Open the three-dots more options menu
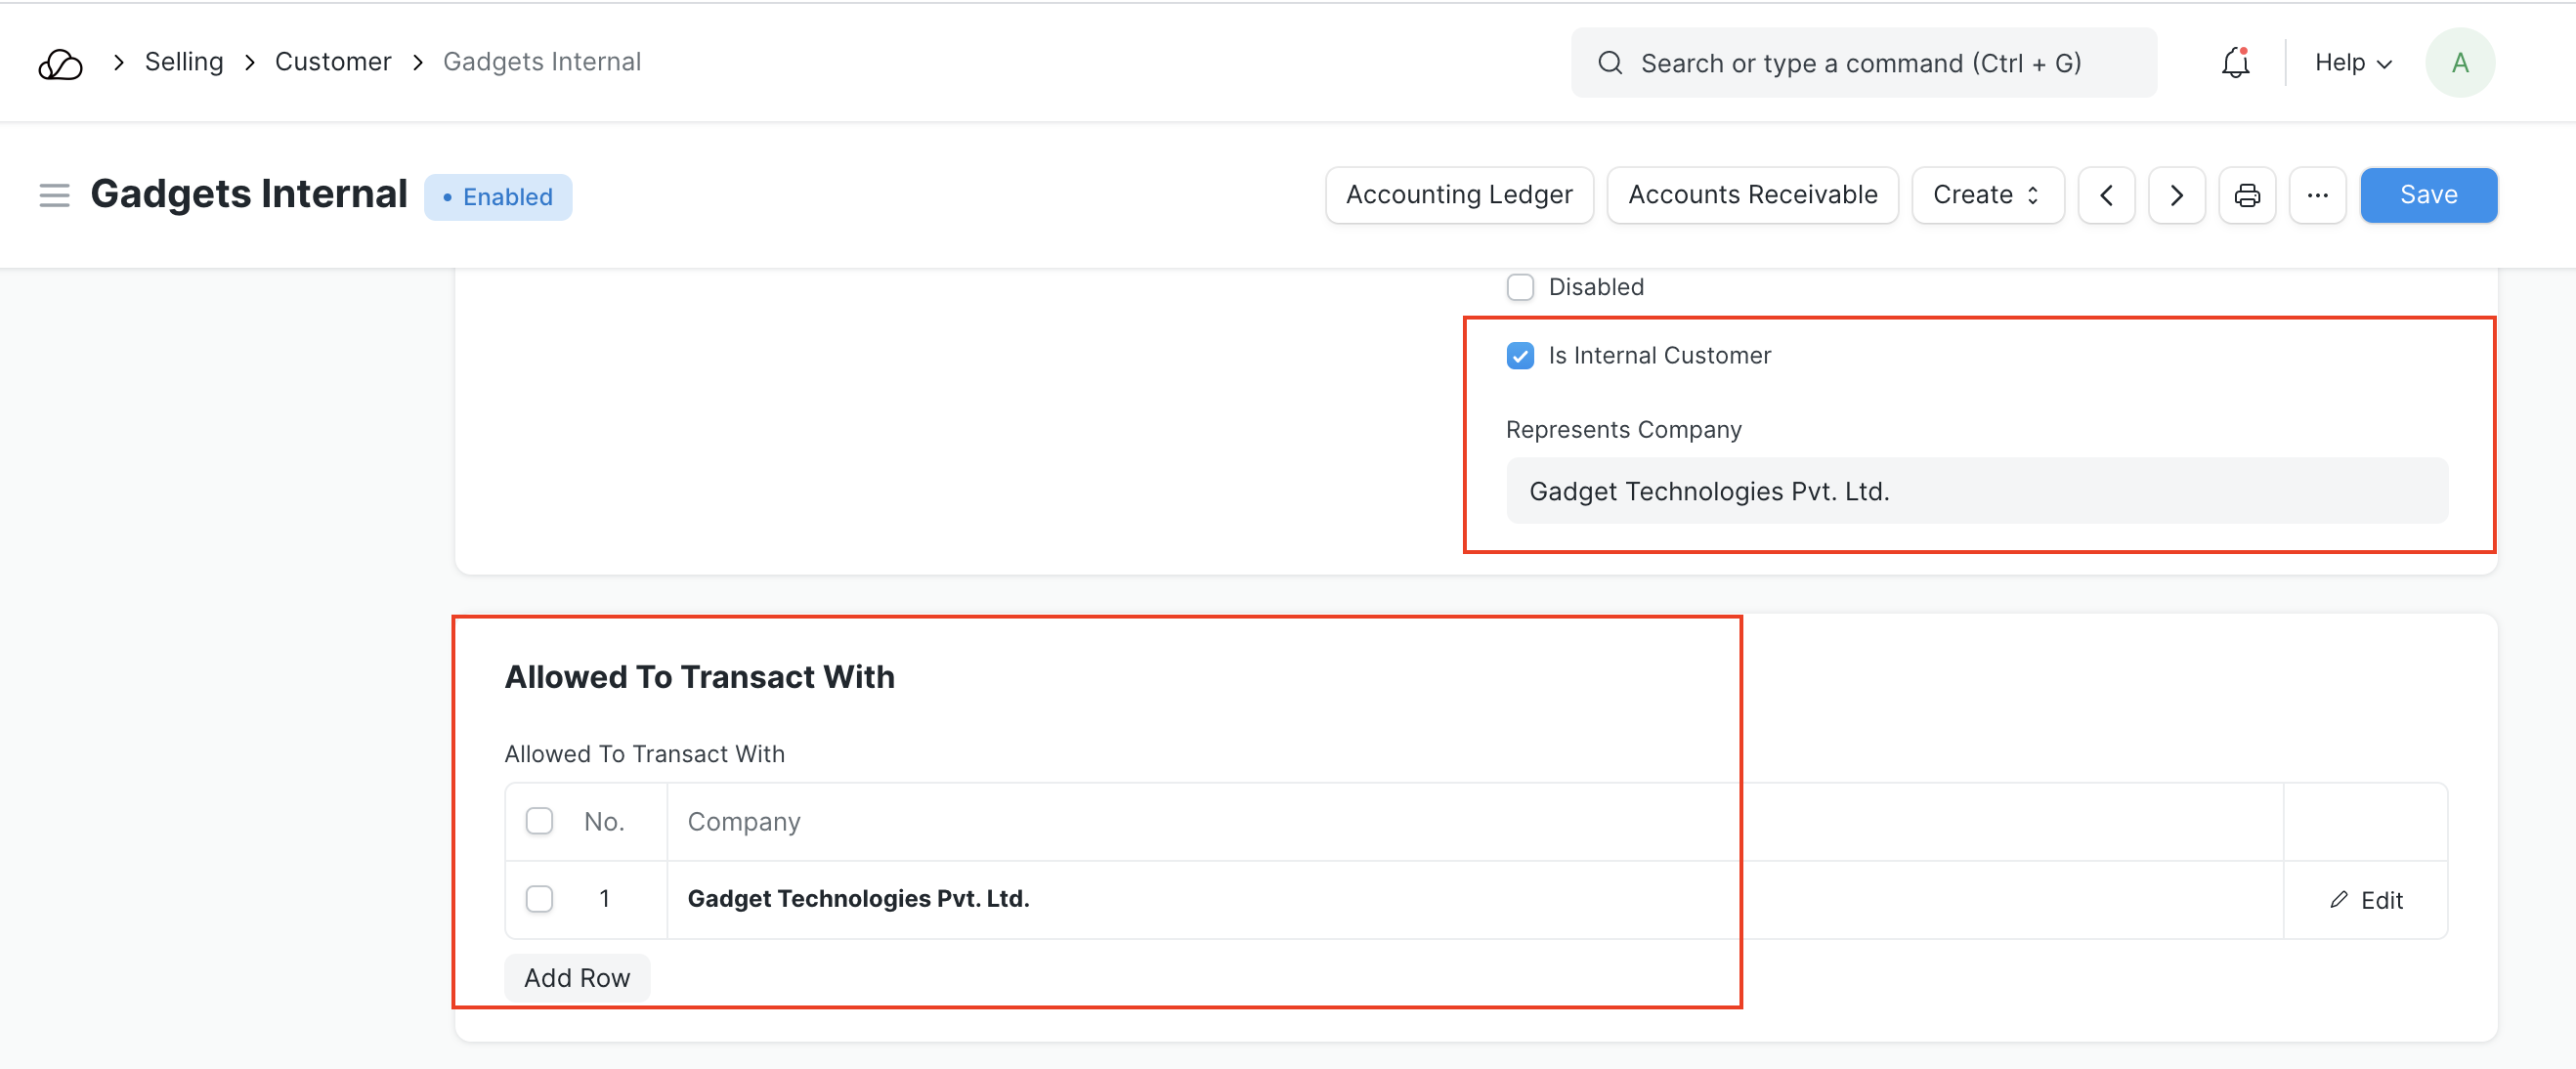This screenshot has height=1069, width=2576. [x=2317, y=195]
